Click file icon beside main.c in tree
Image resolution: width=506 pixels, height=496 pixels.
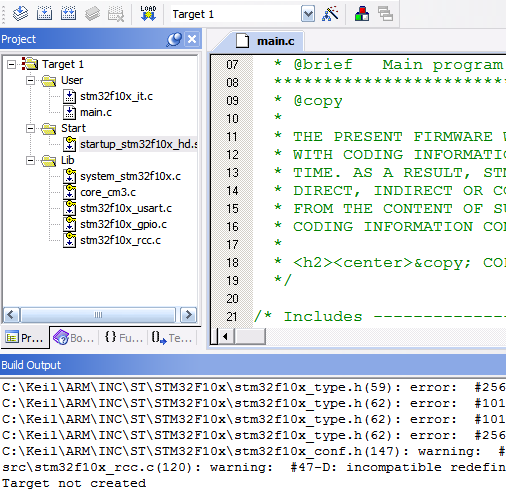[69, 112]
